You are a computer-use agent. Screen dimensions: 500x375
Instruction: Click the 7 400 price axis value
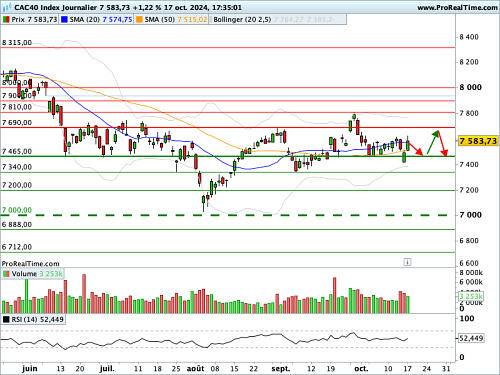pyautogui.click(x=469, y=164)
